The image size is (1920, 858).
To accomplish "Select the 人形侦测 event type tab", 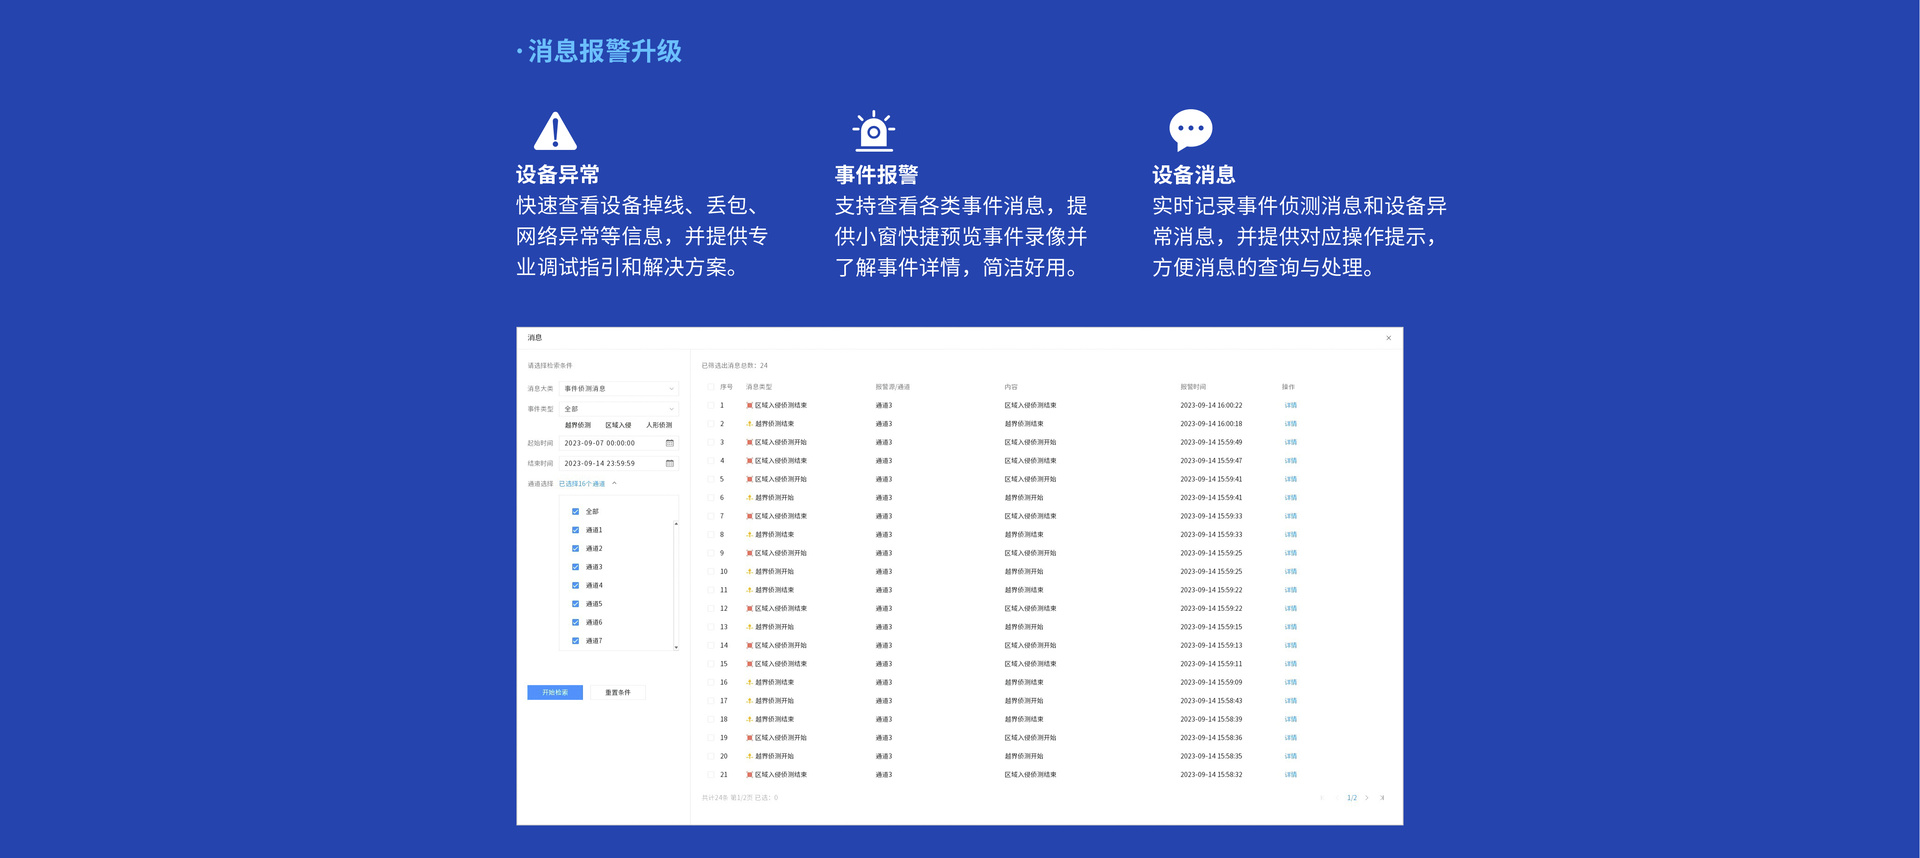I will [x=659, y=425].
